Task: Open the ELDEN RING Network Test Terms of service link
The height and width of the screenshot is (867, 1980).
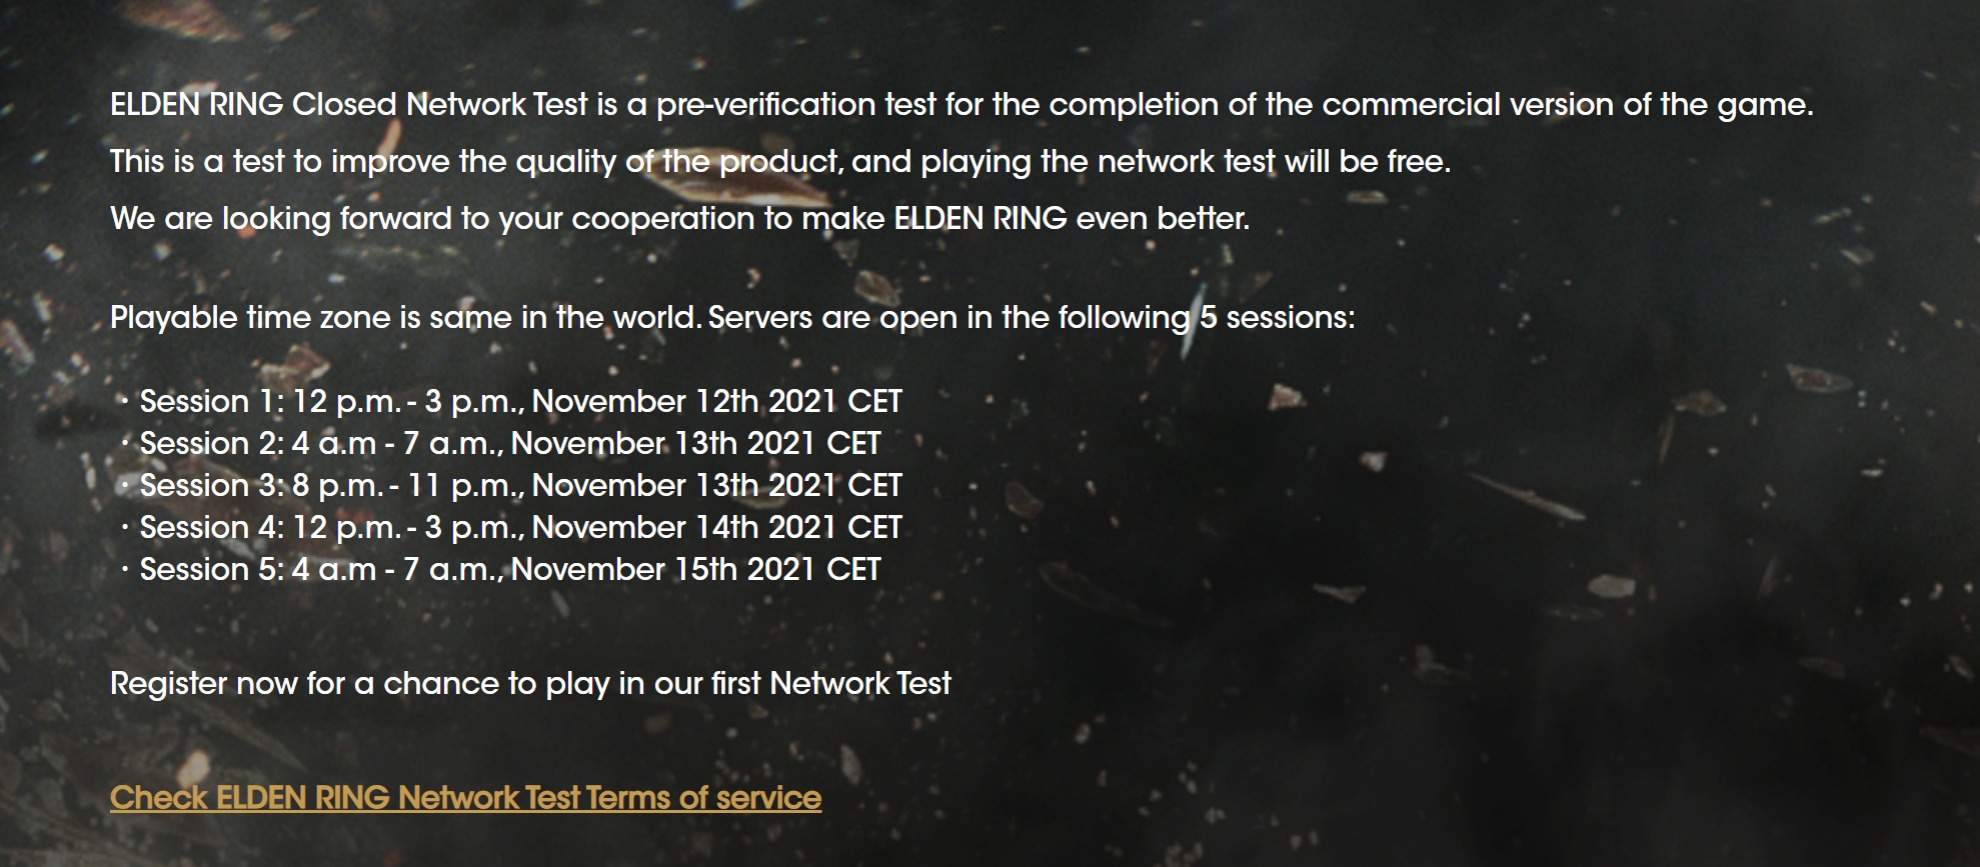Action: [465, 798]
